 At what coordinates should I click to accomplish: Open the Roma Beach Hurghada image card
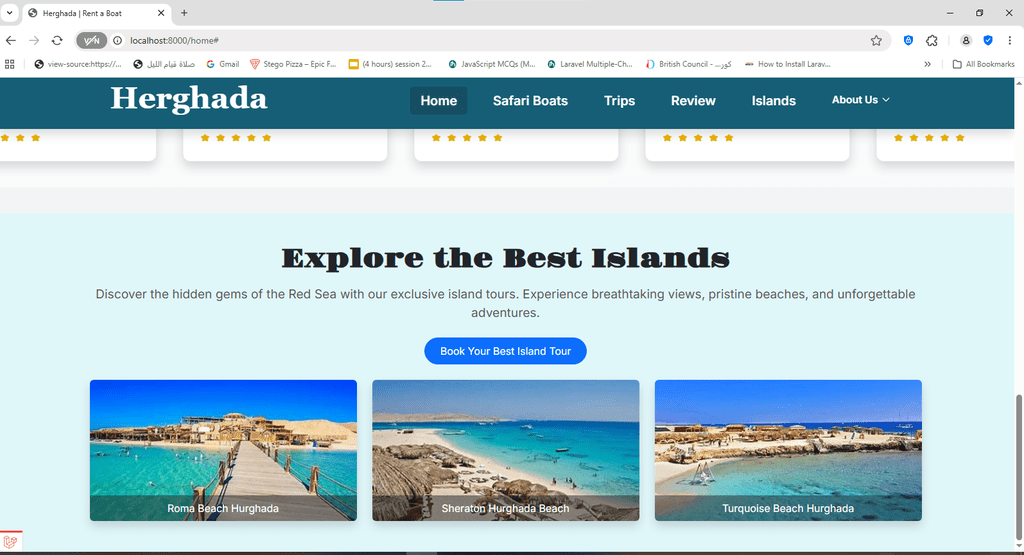[x=223, y=451]
